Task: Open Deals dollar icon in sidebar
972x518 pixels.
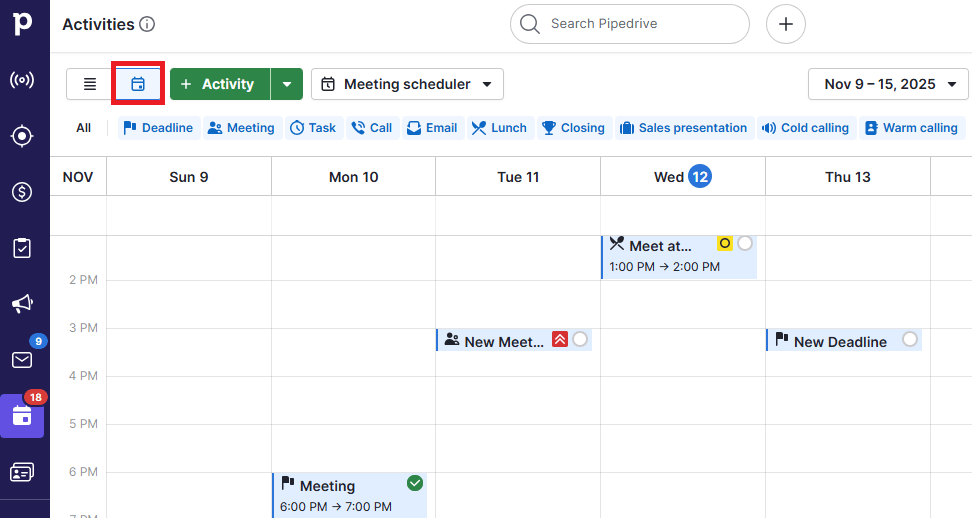Action: click(22, 192)
